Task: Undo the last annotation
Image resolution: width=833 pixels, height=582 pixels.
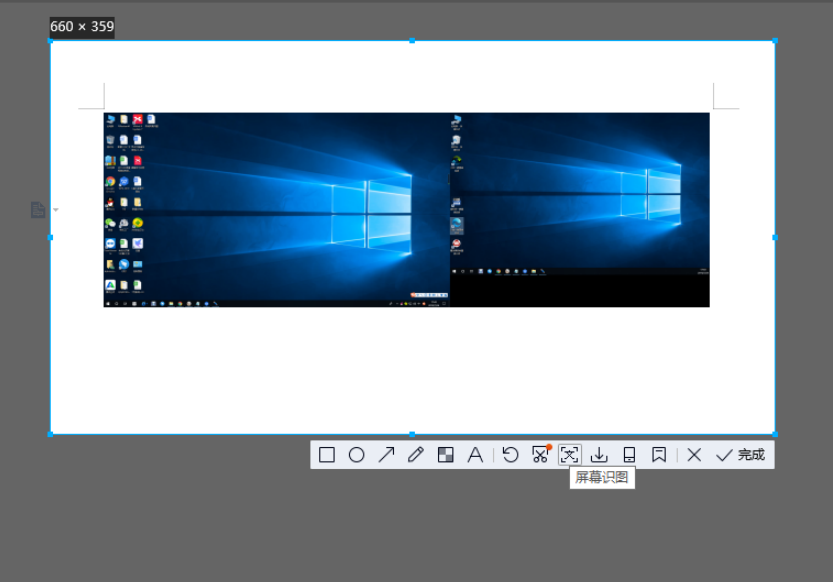Action: coord(511,455)
